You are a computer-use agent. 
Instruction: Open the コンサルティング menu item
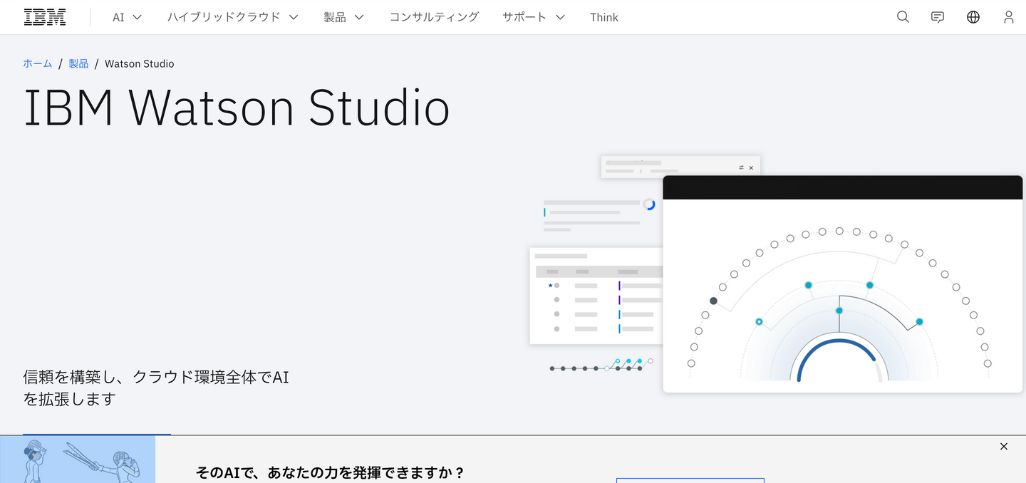coord(434,17)
